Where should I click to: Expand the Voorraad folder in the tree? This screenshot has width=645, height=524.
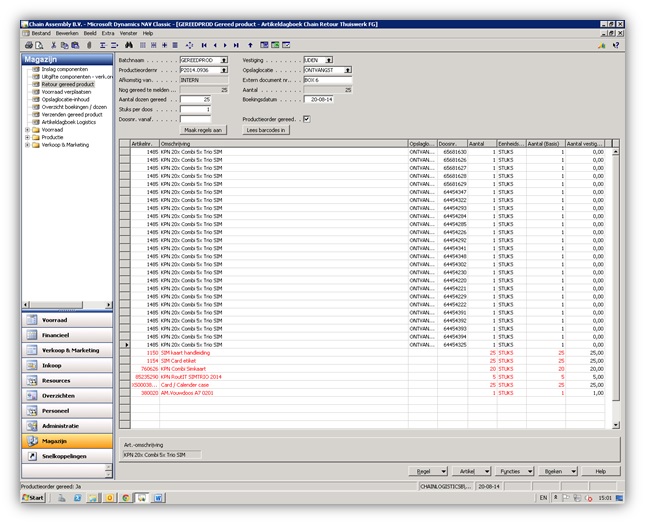pyautogui.click(x=27, y=130)
